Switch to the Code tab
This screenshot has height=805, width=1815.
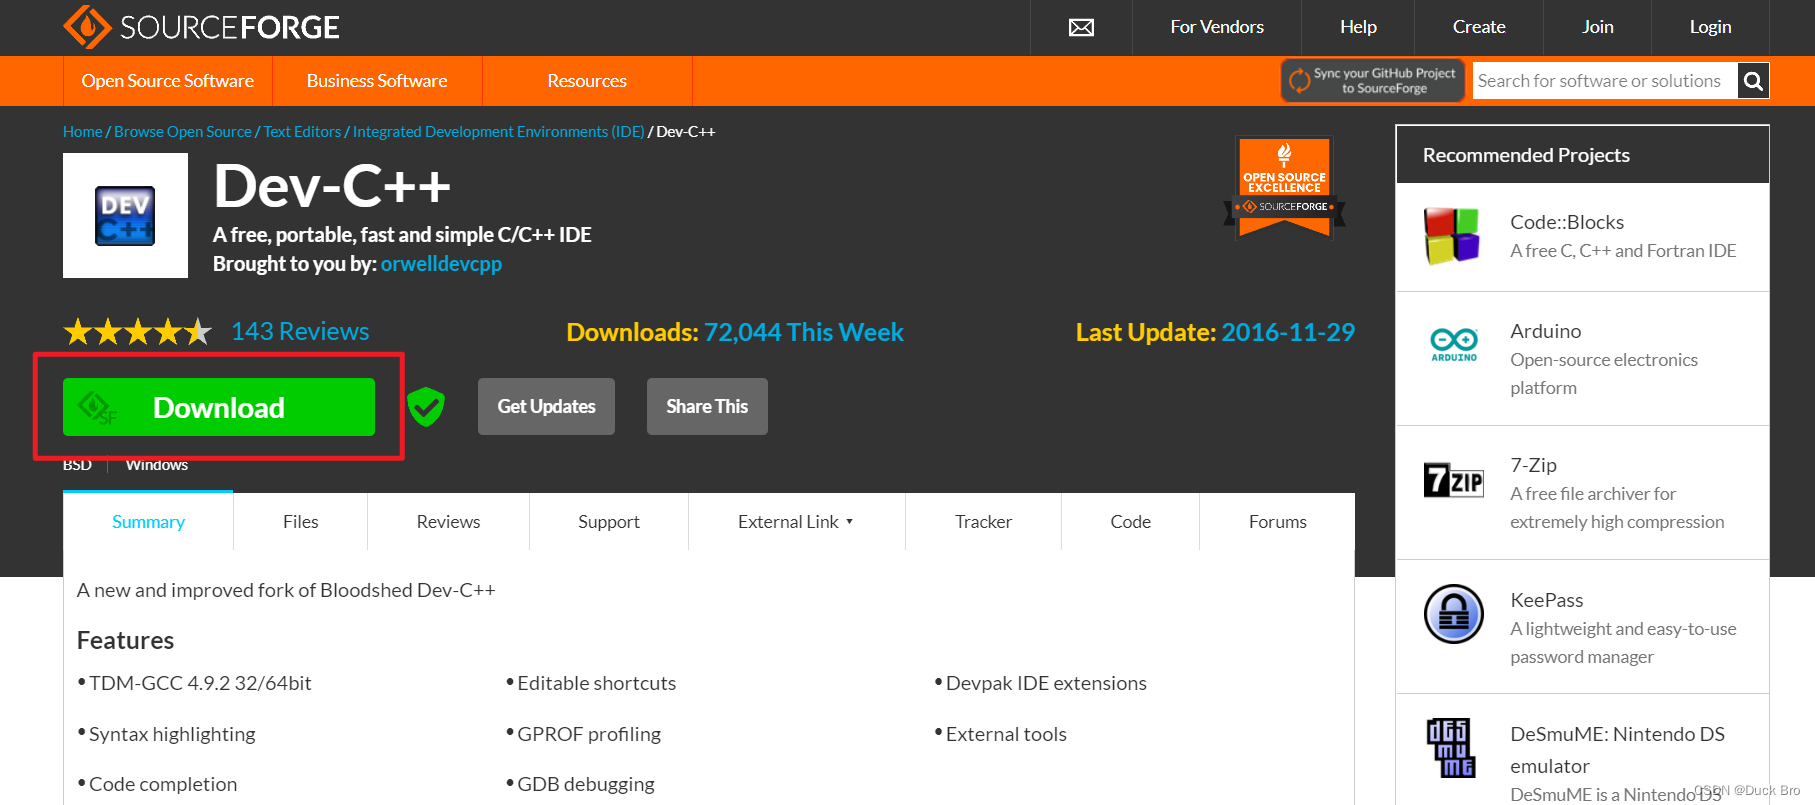(1130, 522)
